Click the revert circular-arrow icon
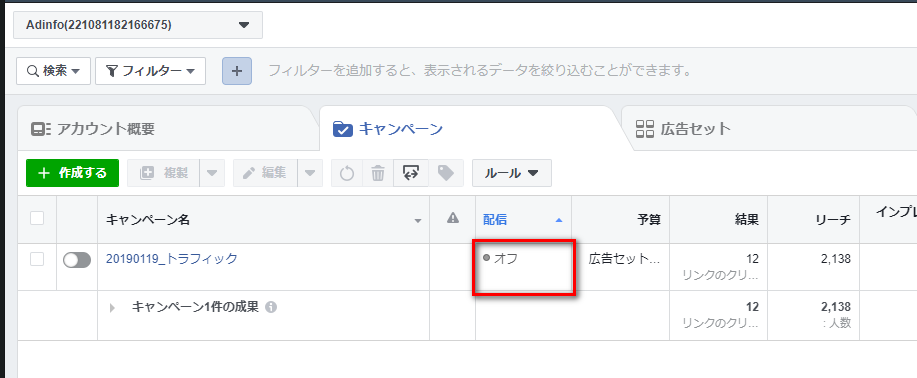 pyautogui.click(x=347, y=173)
